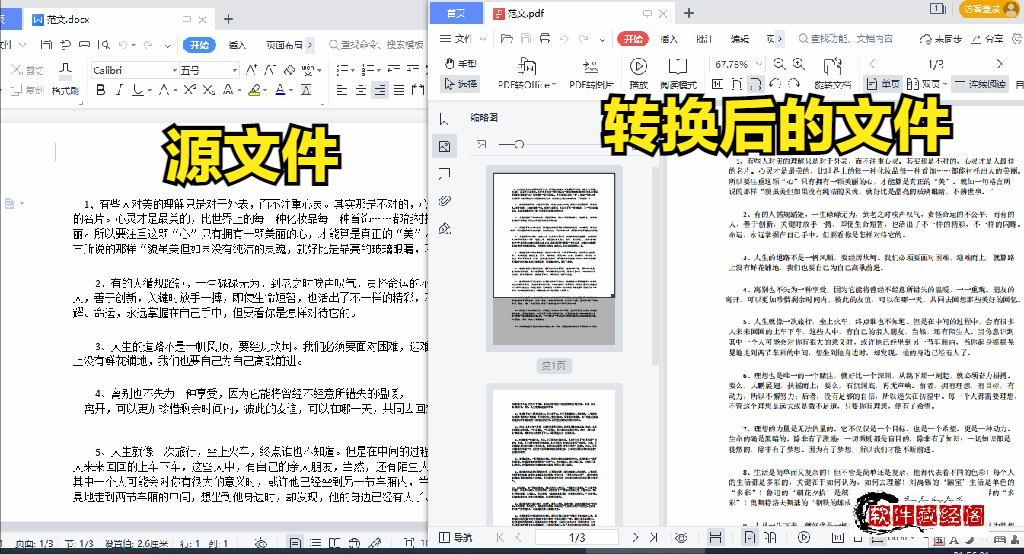Toggle 连续阅读 continuous reading
This screenshot has height=554, width=1024.
coord(980,84)
